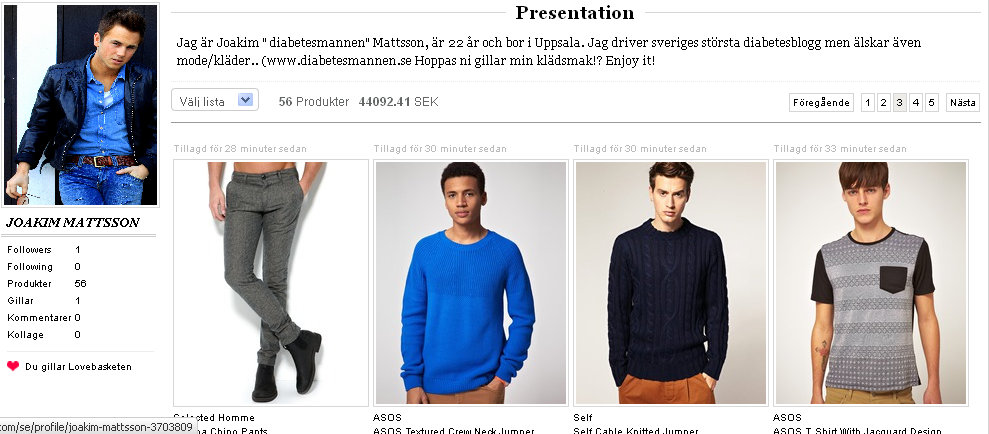Go to the Nästa page

point(963,102)
